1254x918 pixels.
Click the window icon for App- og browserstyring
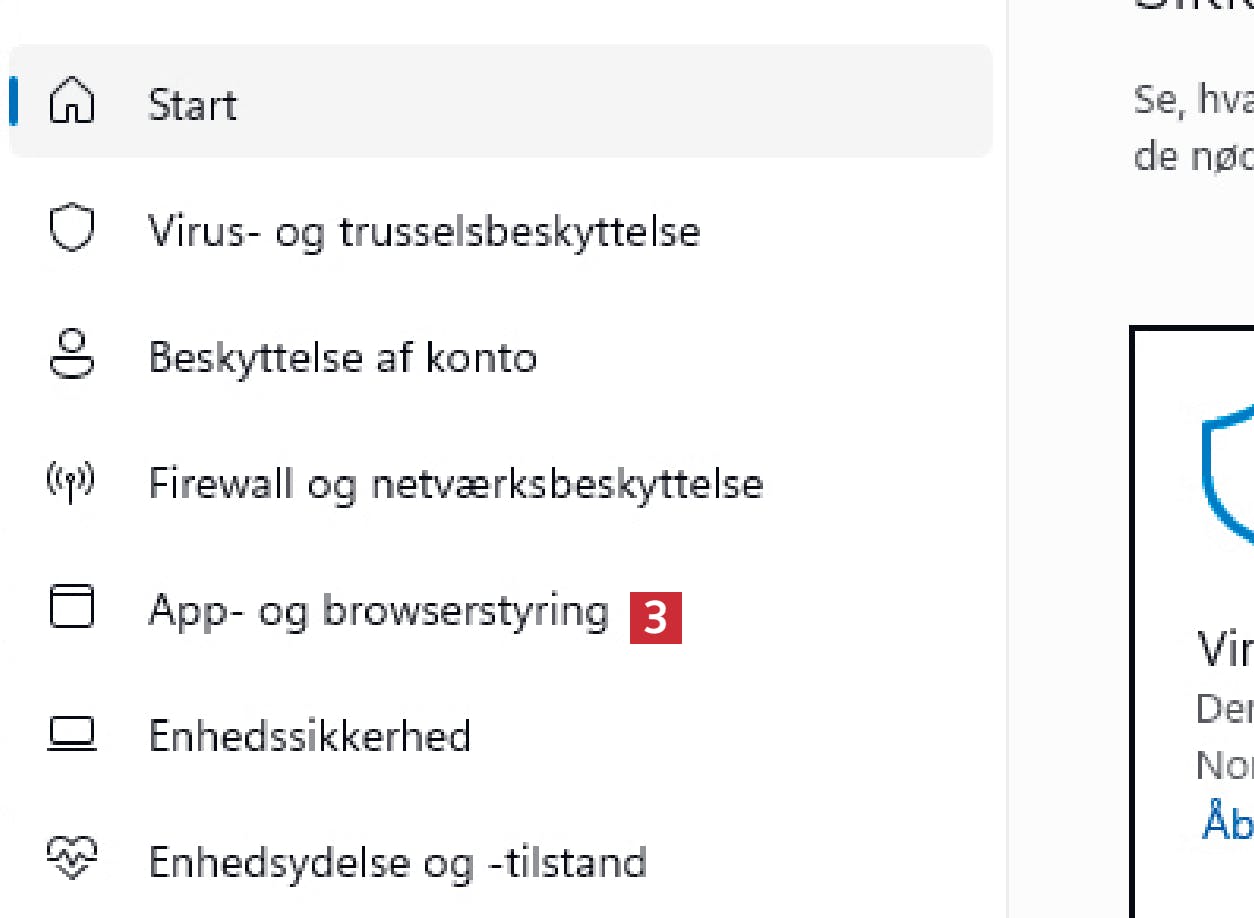point(71,609)
